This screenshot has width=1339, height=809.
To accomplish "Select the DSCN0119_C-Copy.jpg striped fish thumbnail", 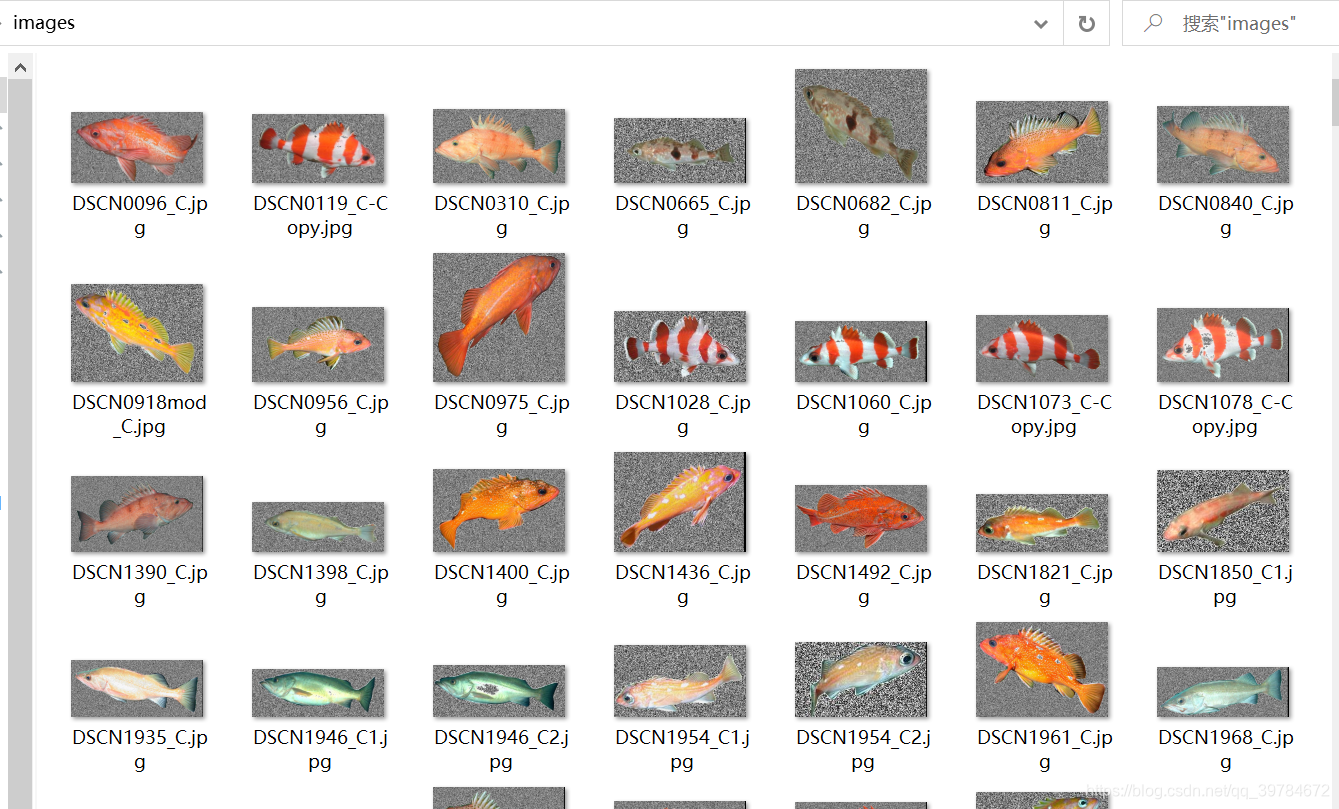I will click(318, 147).
